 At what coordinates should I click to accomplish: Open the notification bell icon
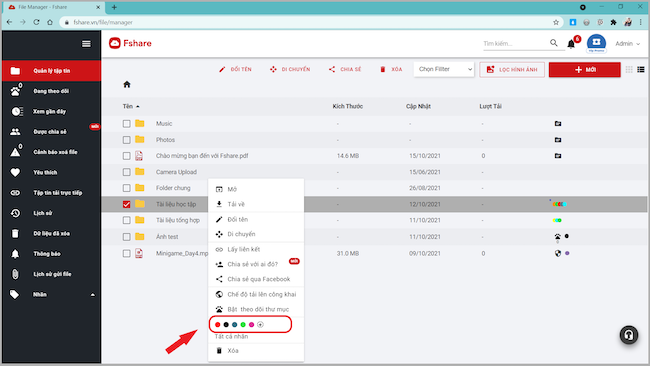[x=571, y=44]
